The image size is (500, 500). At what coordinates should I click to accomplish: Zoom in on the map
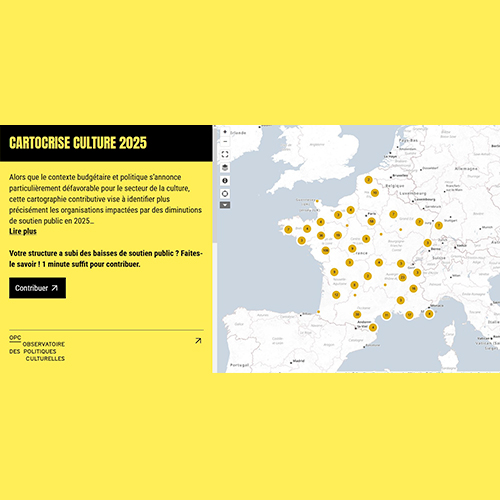[x=225, y=132]
